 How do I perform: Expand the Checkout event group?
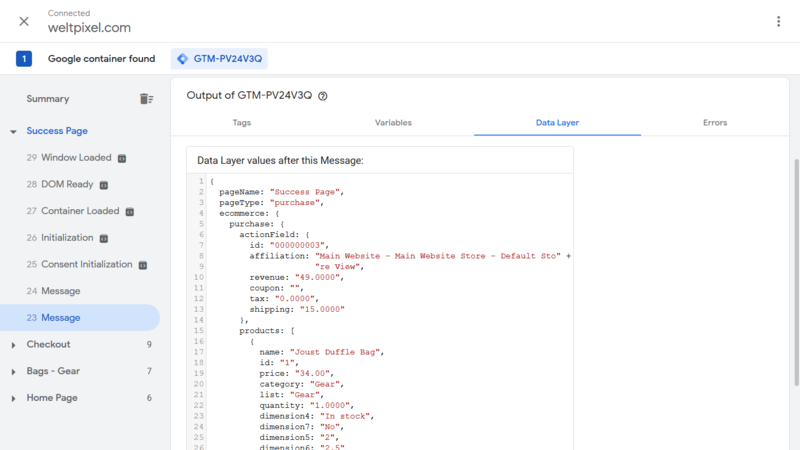(x=13, y=345)
